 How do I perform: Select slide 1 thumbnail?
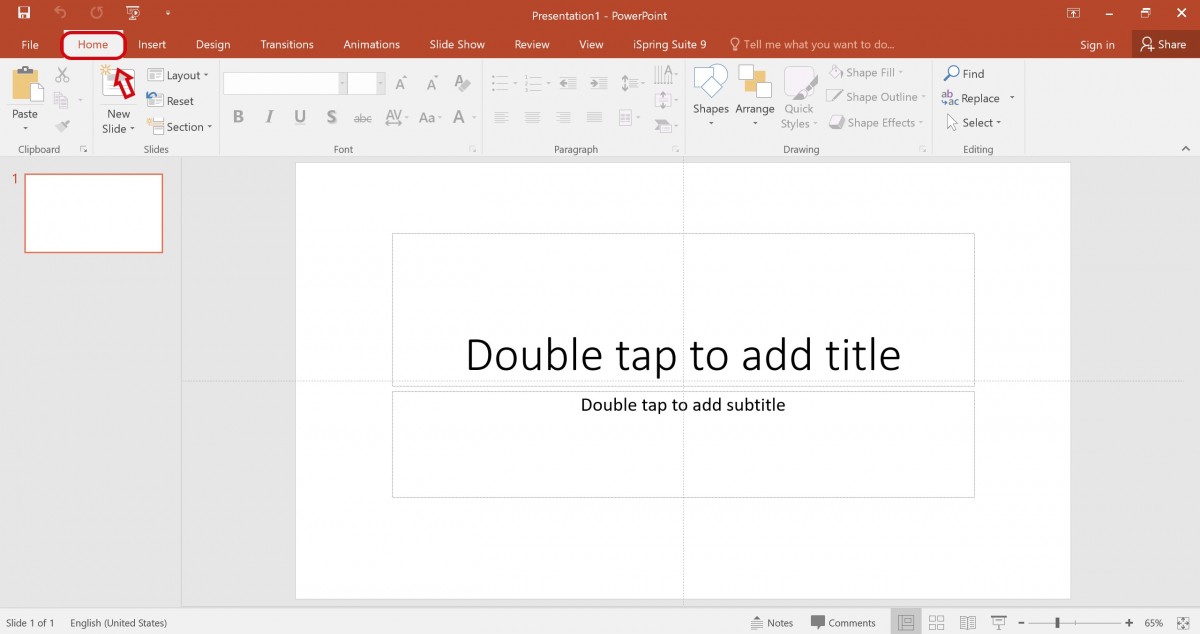93,213
